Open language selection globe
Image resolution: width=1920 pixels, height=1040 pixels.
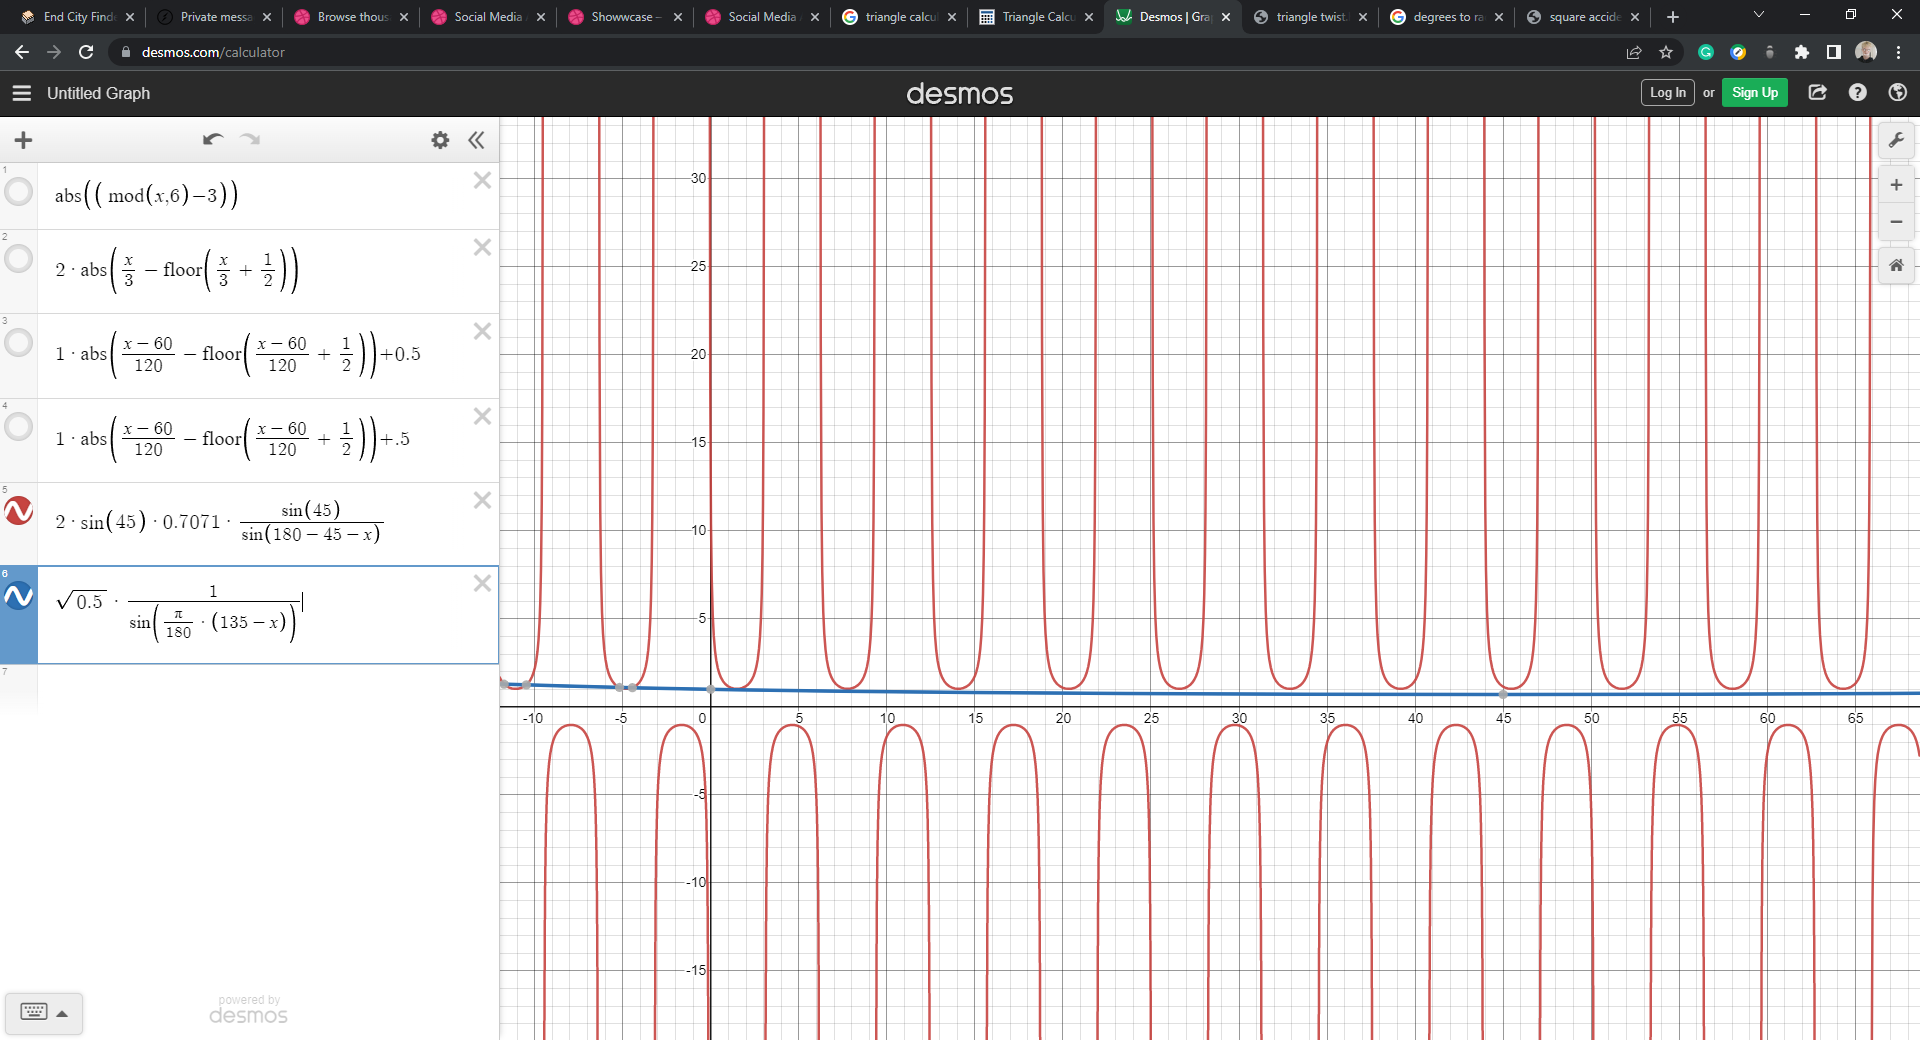(1897, 93)
